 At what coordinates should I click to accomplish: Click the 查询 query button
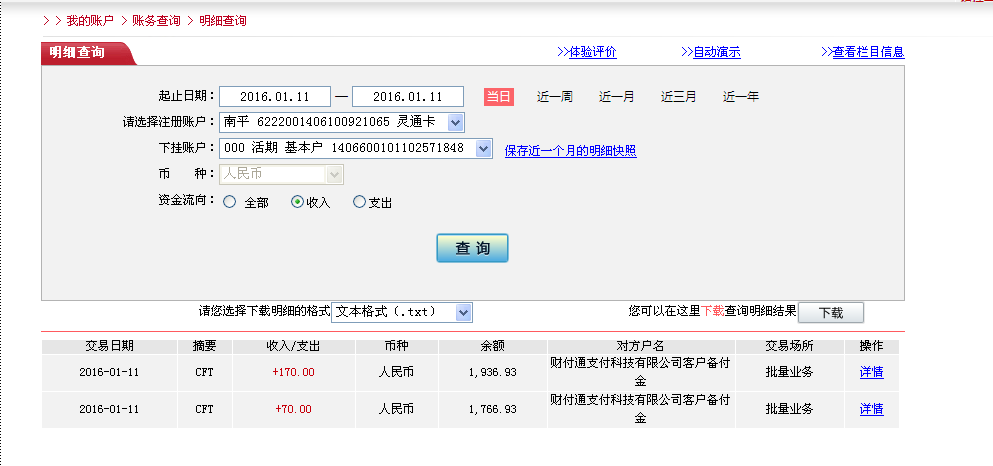point(472,248)
